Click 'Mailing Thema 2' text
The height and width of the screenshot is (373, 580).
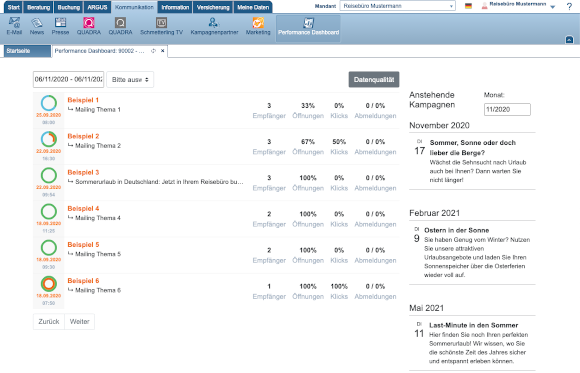pyautogui.click(x=98, y=146)
